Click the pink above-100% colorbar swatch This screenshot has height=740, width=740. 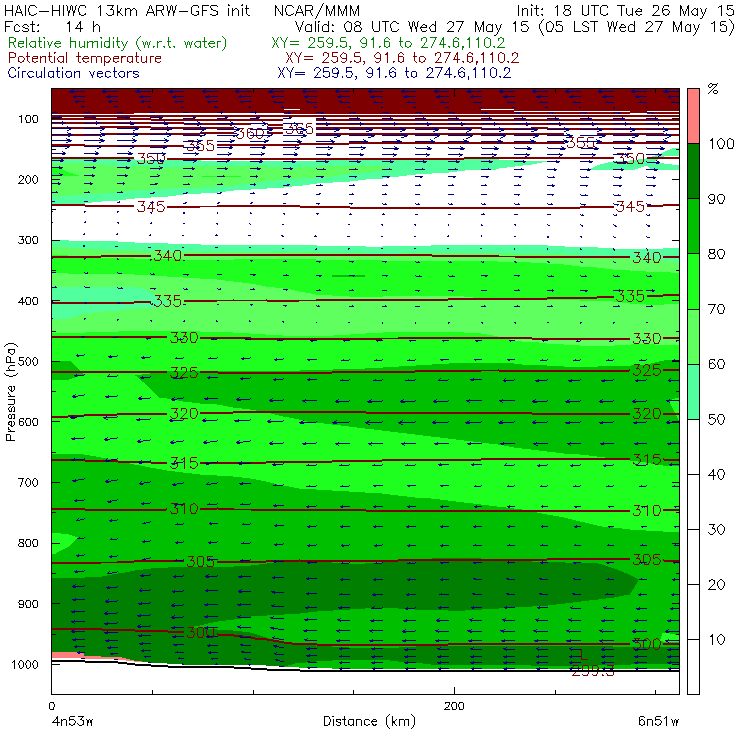point(693,116)
